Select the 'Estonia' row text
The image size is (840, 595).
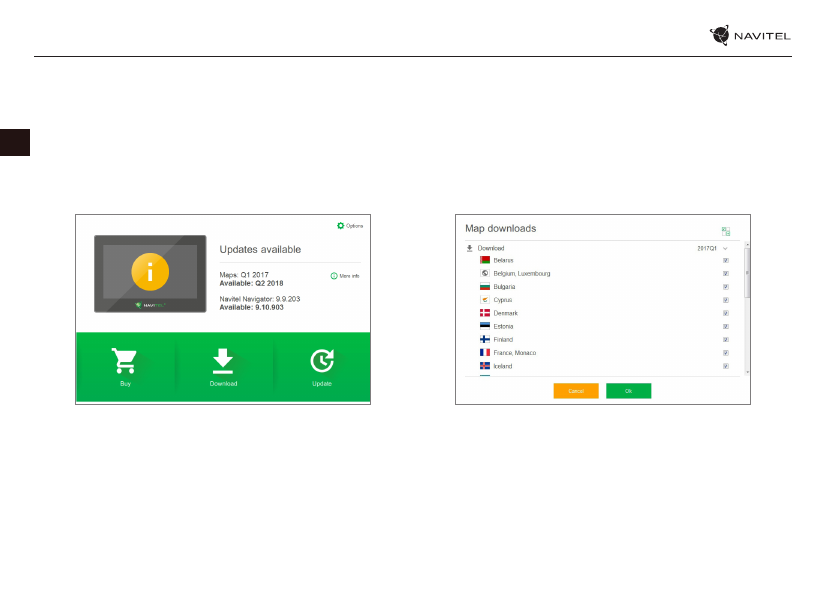coord(503,326)
